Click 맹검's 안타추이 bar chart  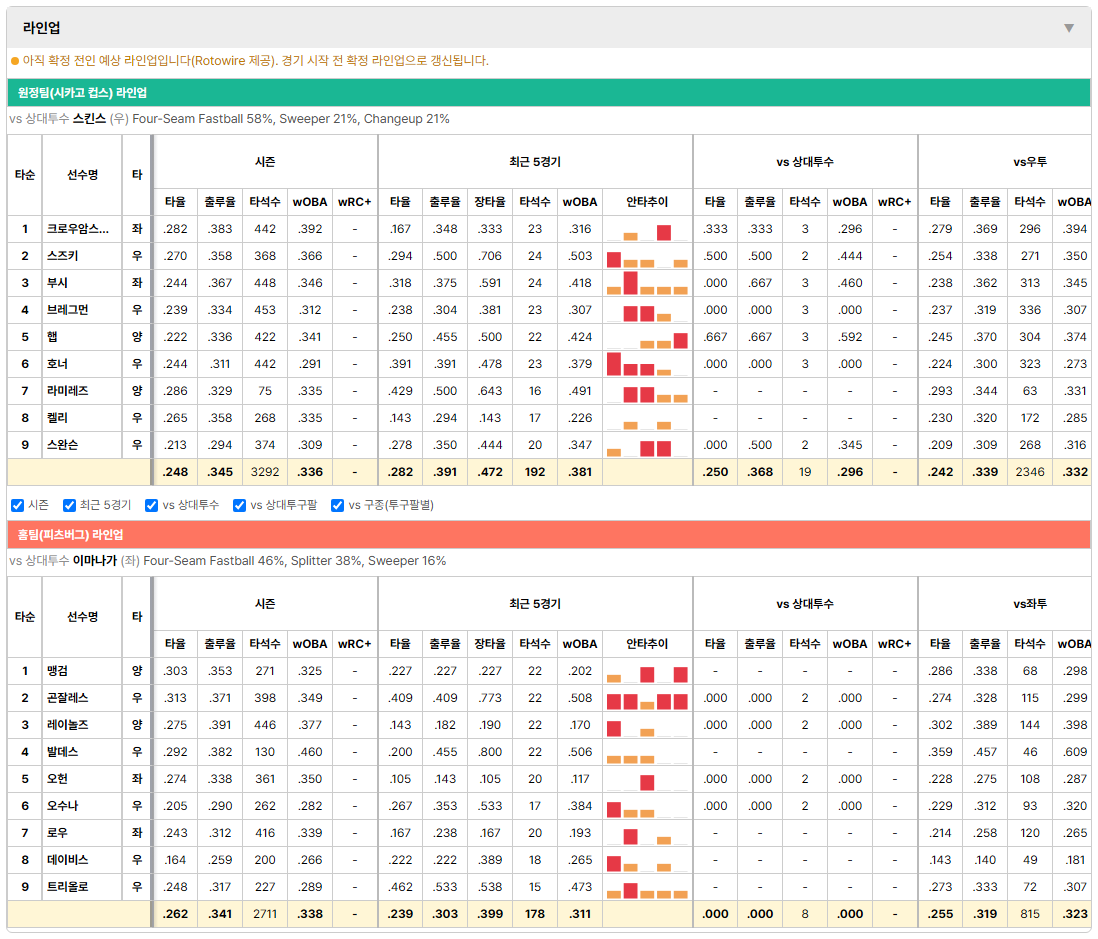[x=647, y=671]
